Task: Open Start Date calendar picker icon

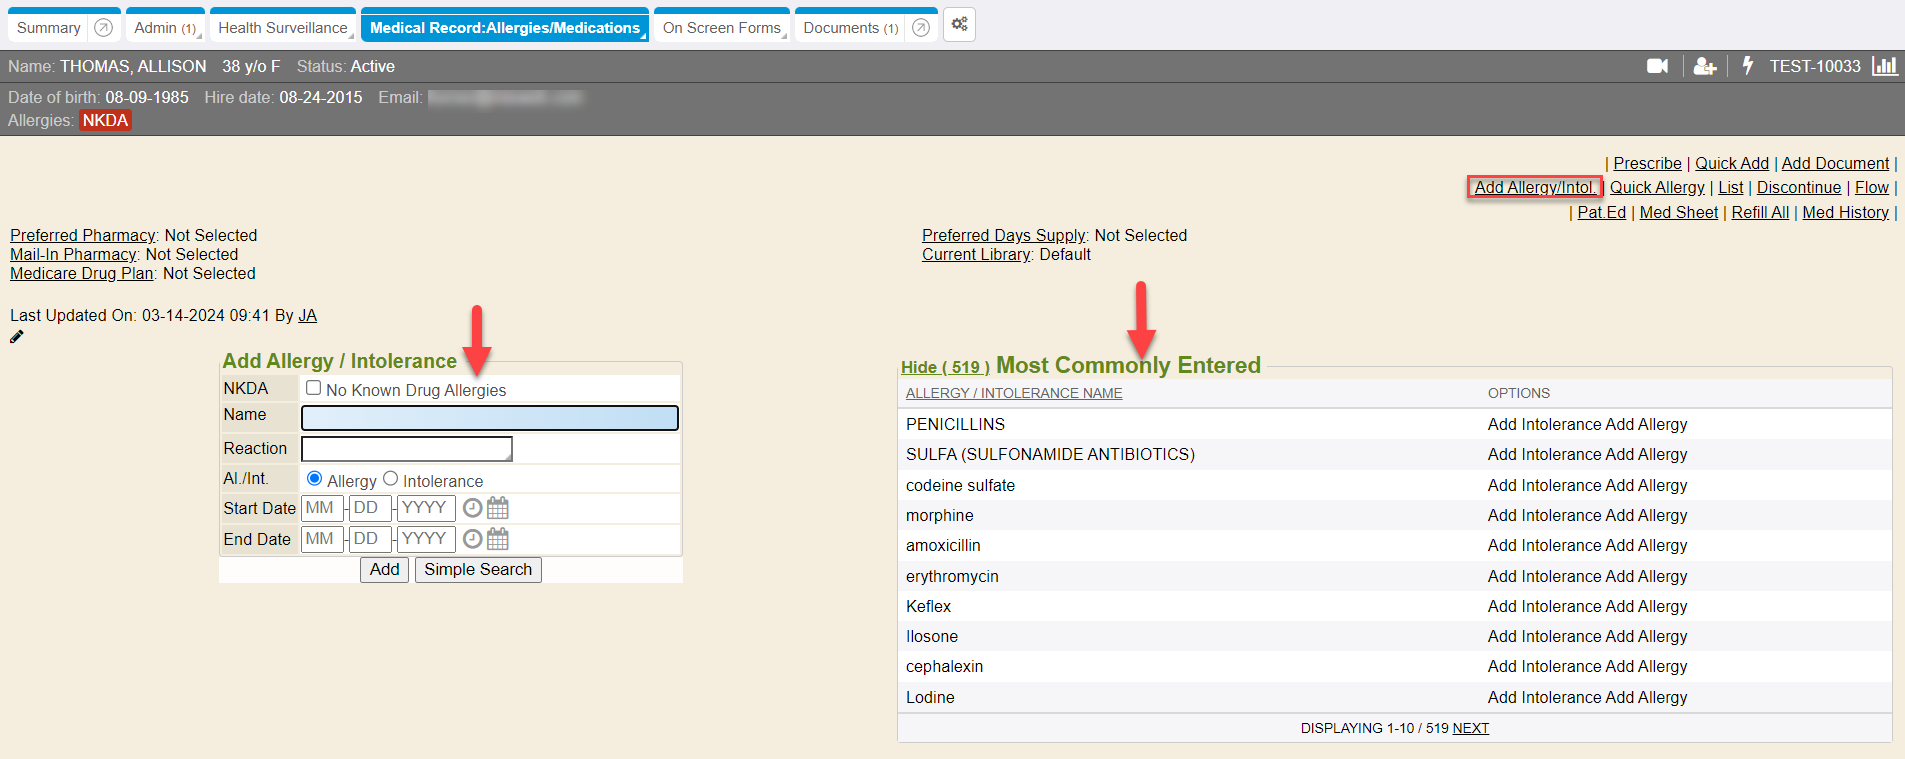Action: [498, 508]
